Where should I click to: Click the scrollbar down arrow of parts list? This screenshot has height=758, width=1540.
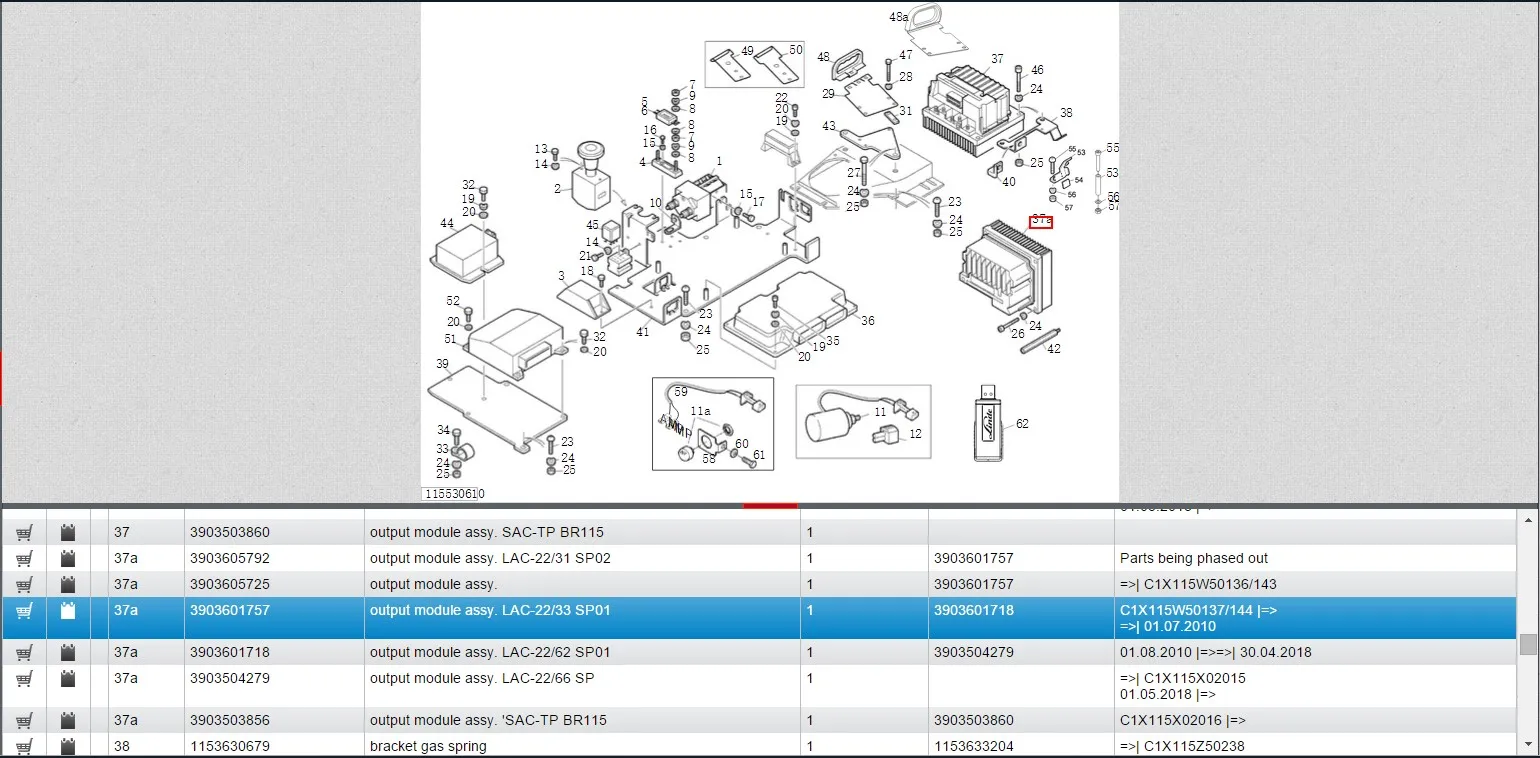pyautogui.click(x=1528, y=746)
